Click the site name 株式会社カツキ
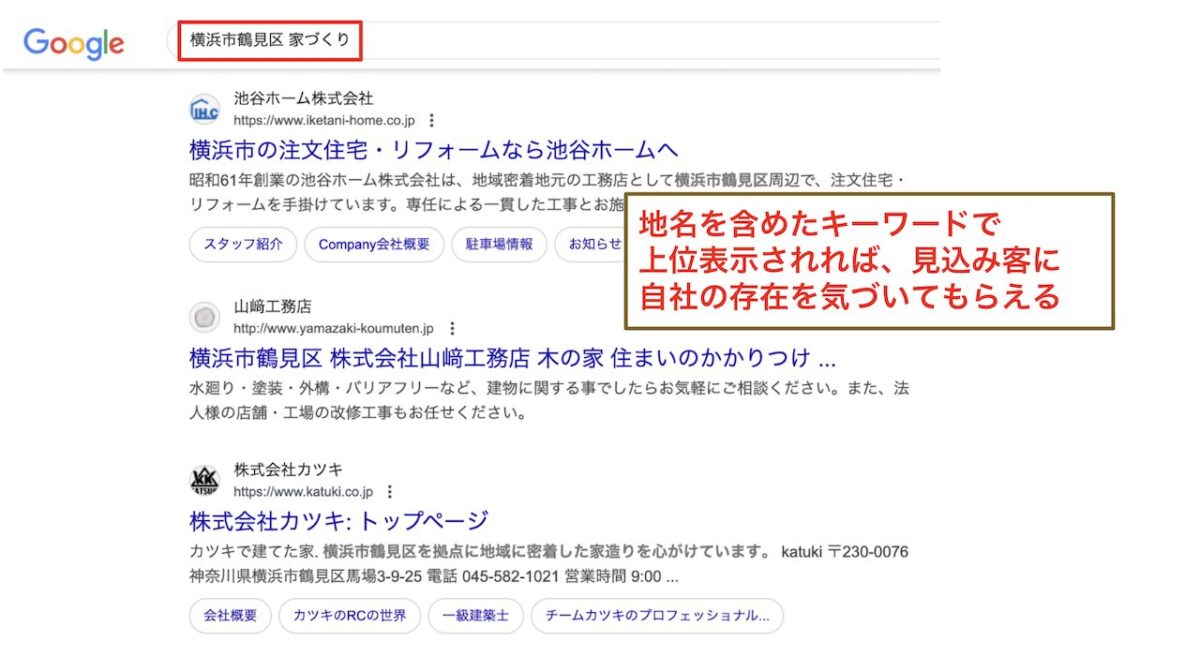 pos(289,470)
